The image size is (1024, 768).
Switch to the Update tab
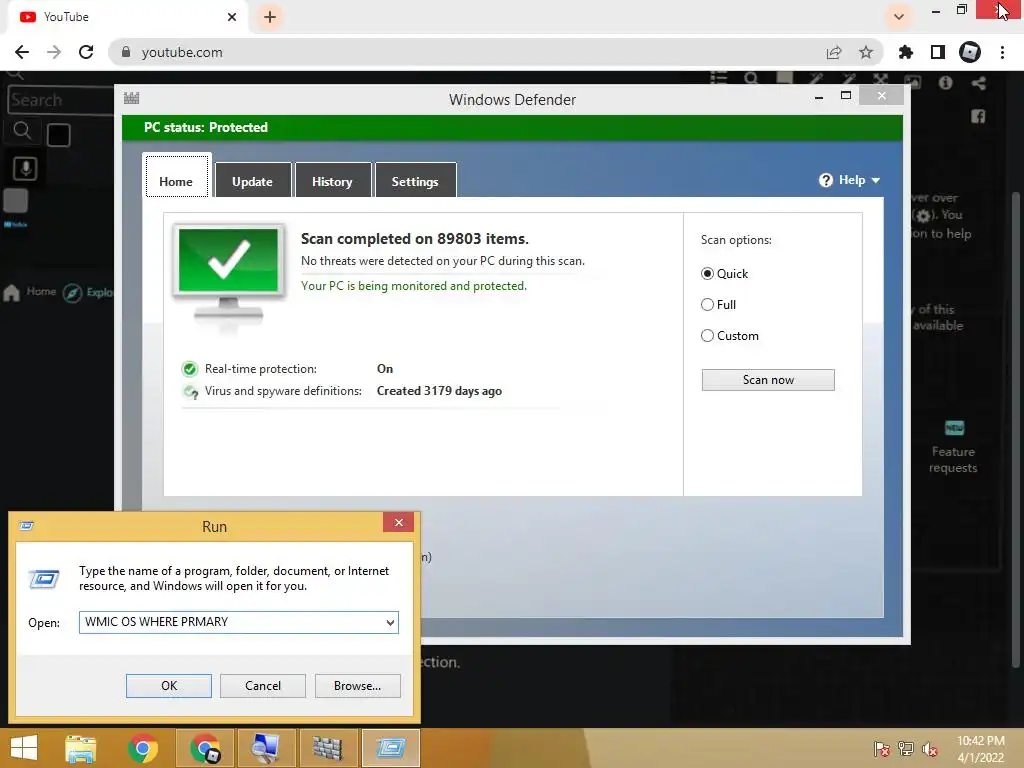click(x=252, y=180)
